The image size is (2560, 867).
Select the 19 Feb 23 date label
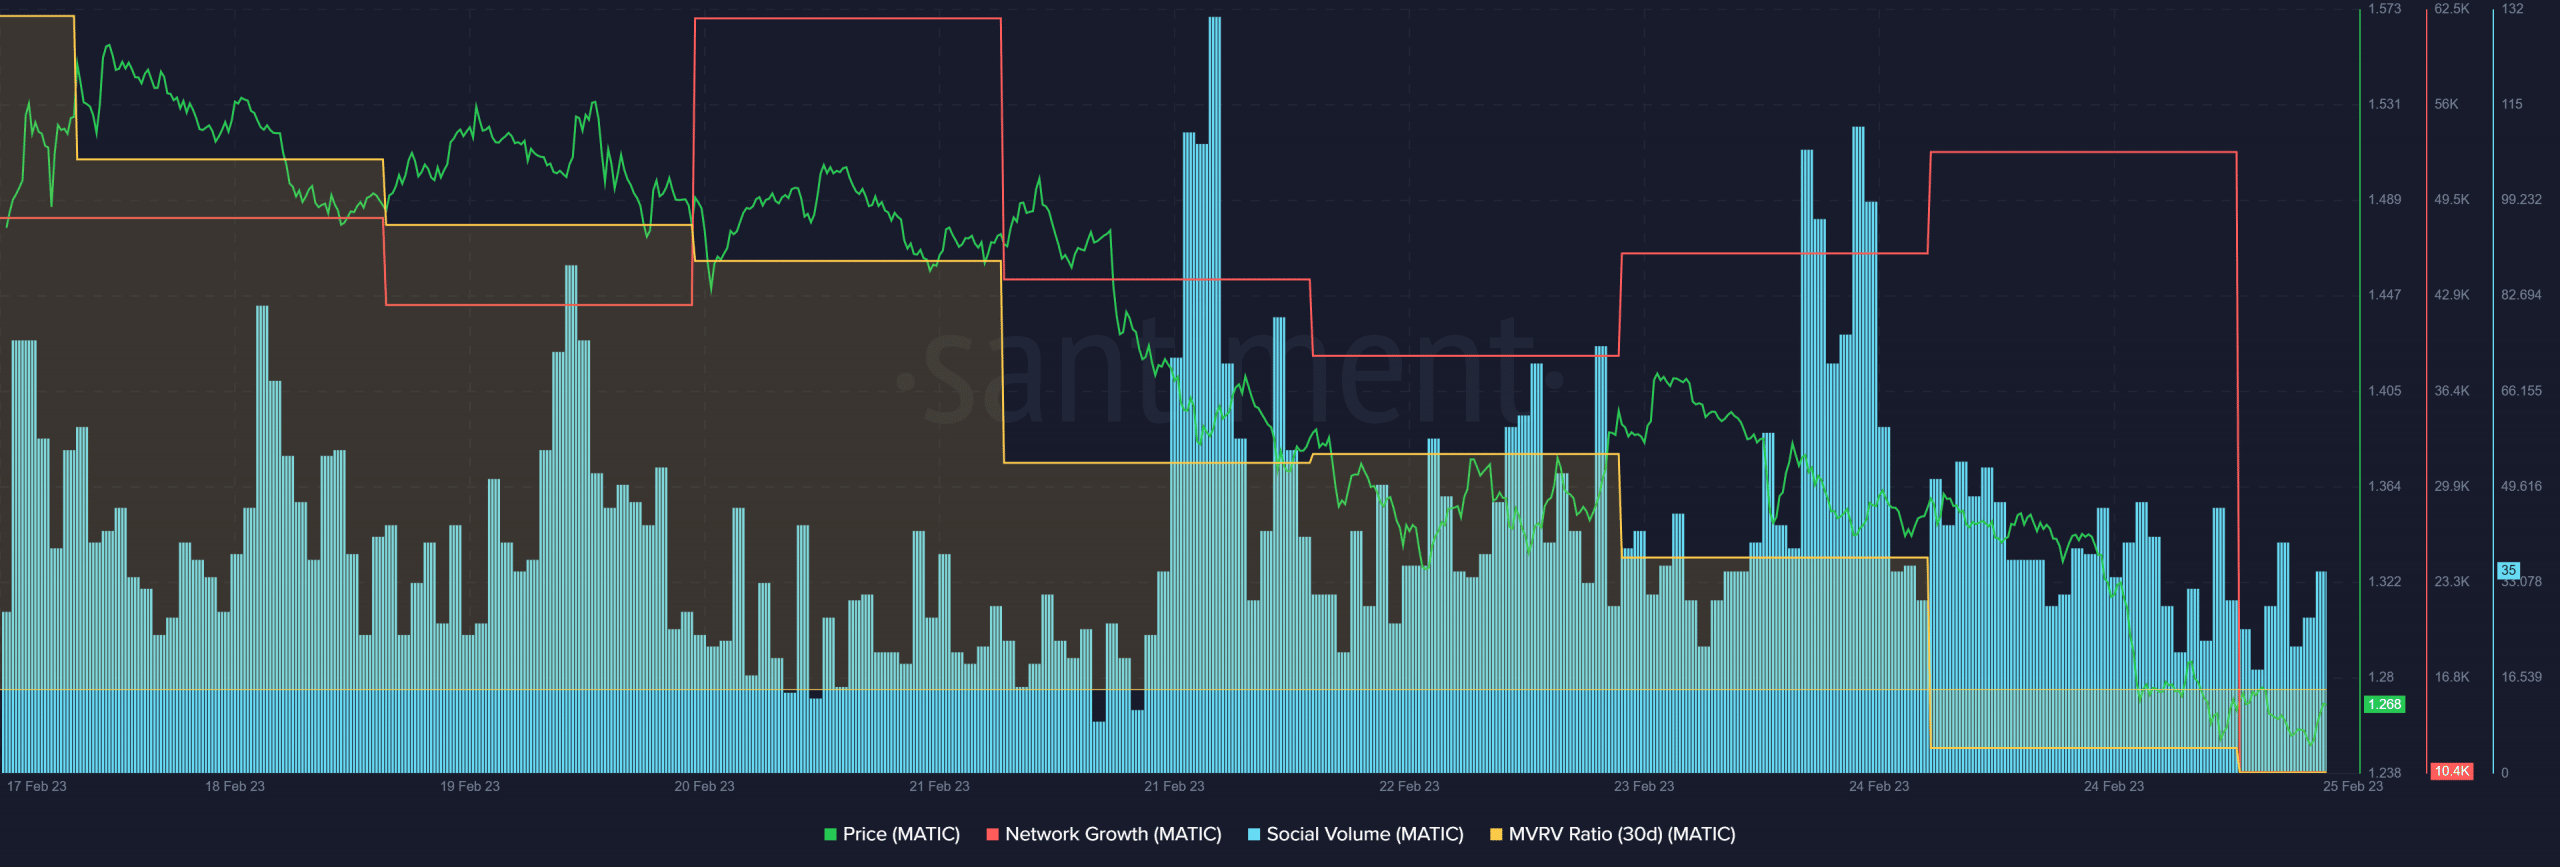[470, 786]
